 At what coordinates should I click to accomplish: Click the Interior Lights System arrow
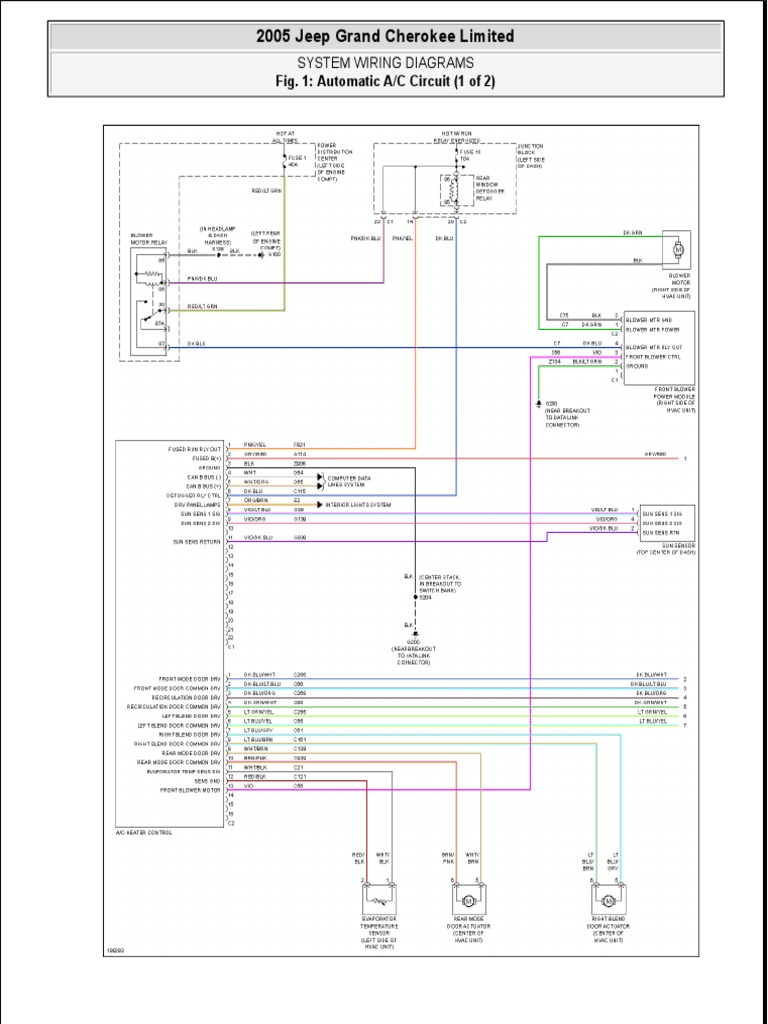320,505
